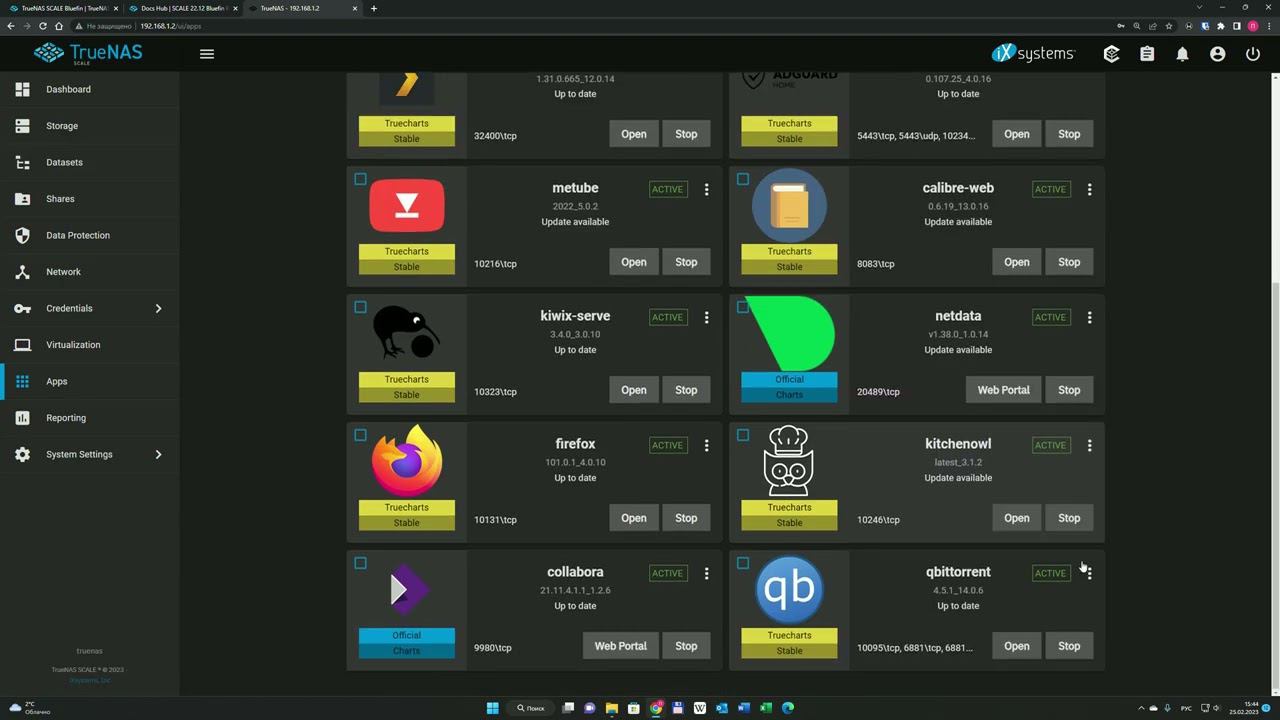Open a new browser tab
This screenshot has width=1280, height=720.
click(x=374, y=8)
